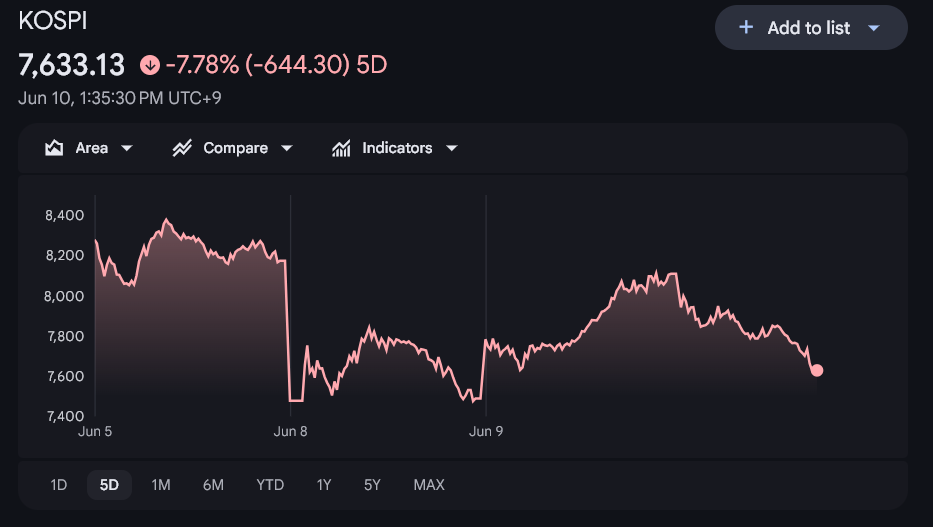Click the Jun 8 date axis label

pos(290,432)
